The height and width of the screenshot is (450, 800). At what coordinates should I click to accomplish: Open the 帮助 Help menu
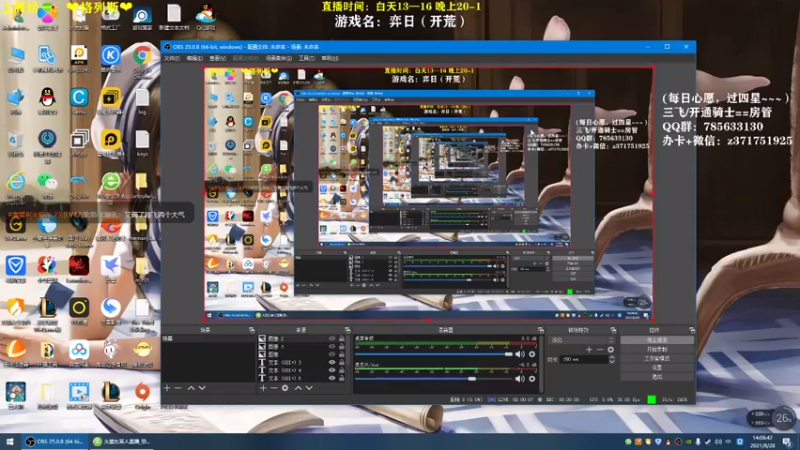tap(330, 59)
